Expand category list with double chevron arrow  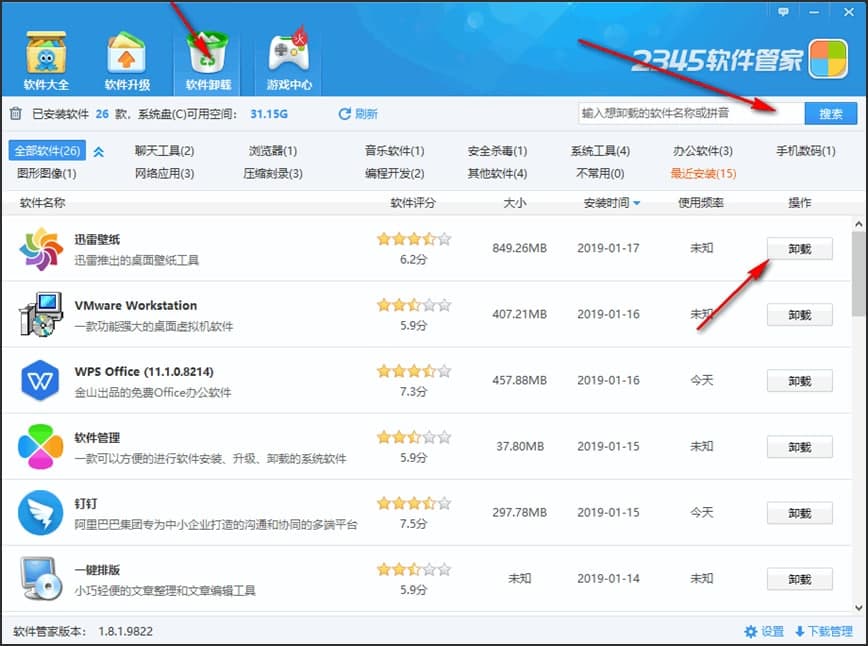(x=98, y=152)
